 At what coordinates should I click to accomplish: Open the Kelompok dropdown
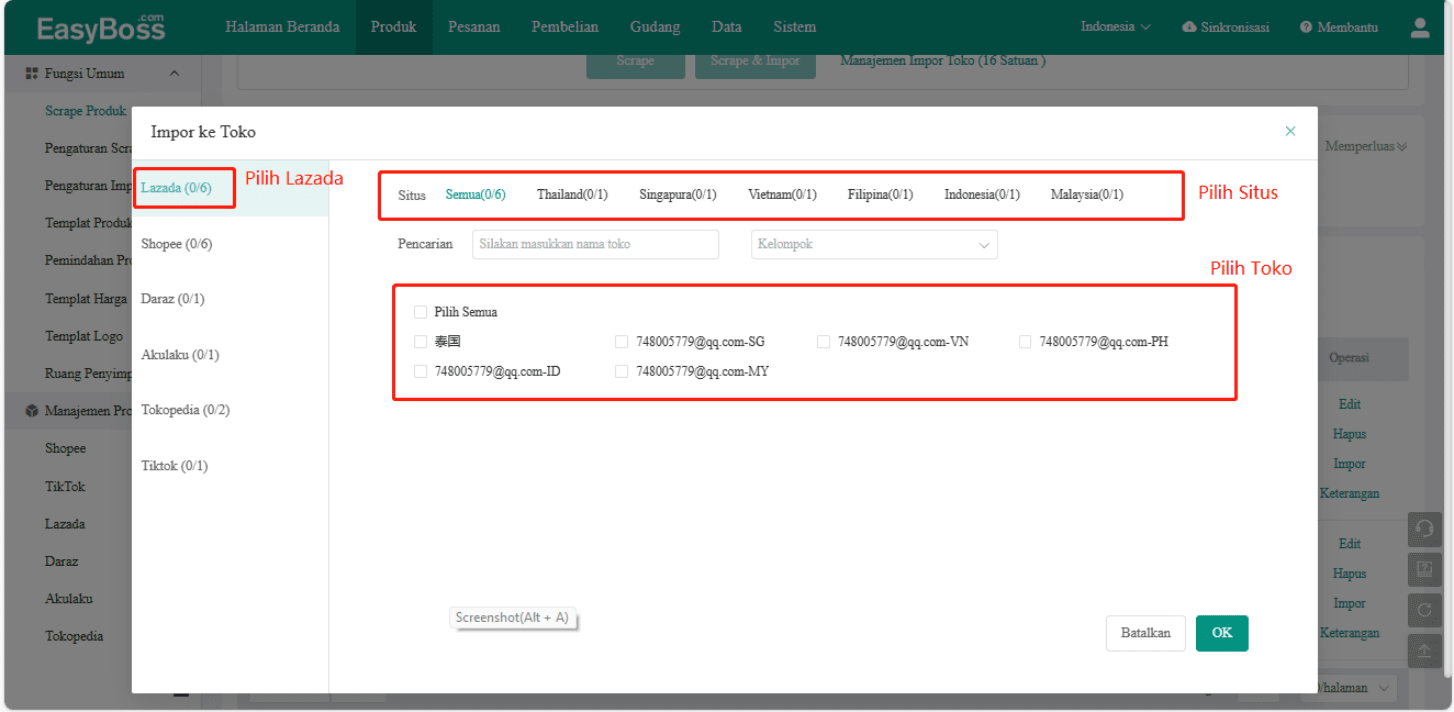pyautogui.click(x=874, y=245)
